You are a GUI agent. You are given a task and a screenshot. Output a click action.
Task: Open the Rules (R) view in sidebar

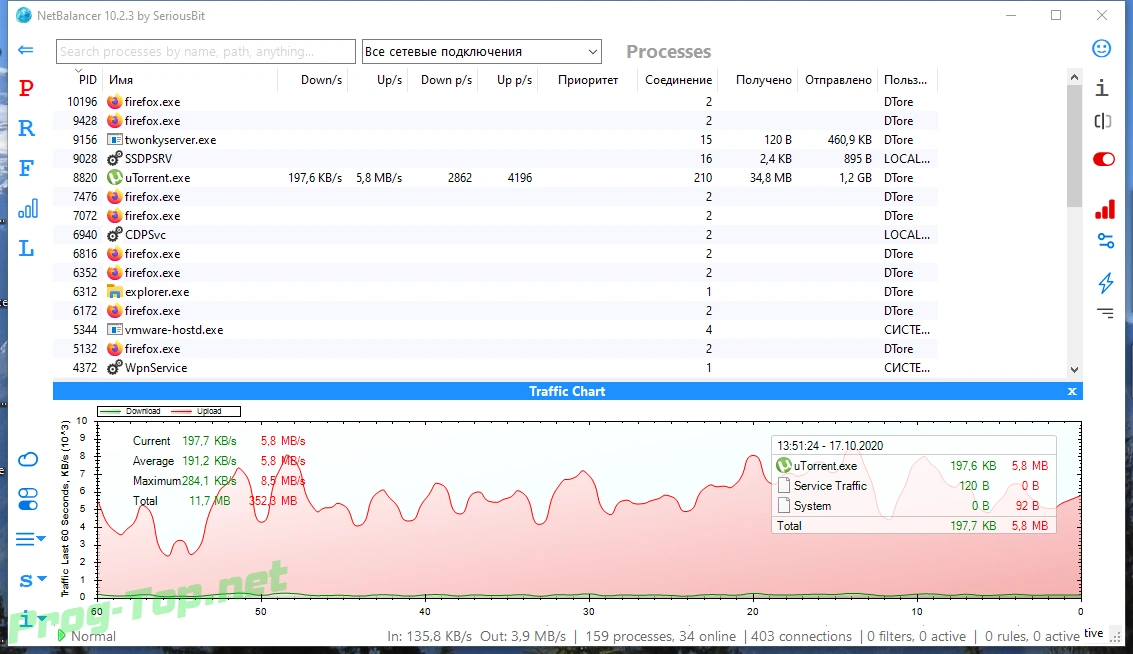click(x=26, y=128)
